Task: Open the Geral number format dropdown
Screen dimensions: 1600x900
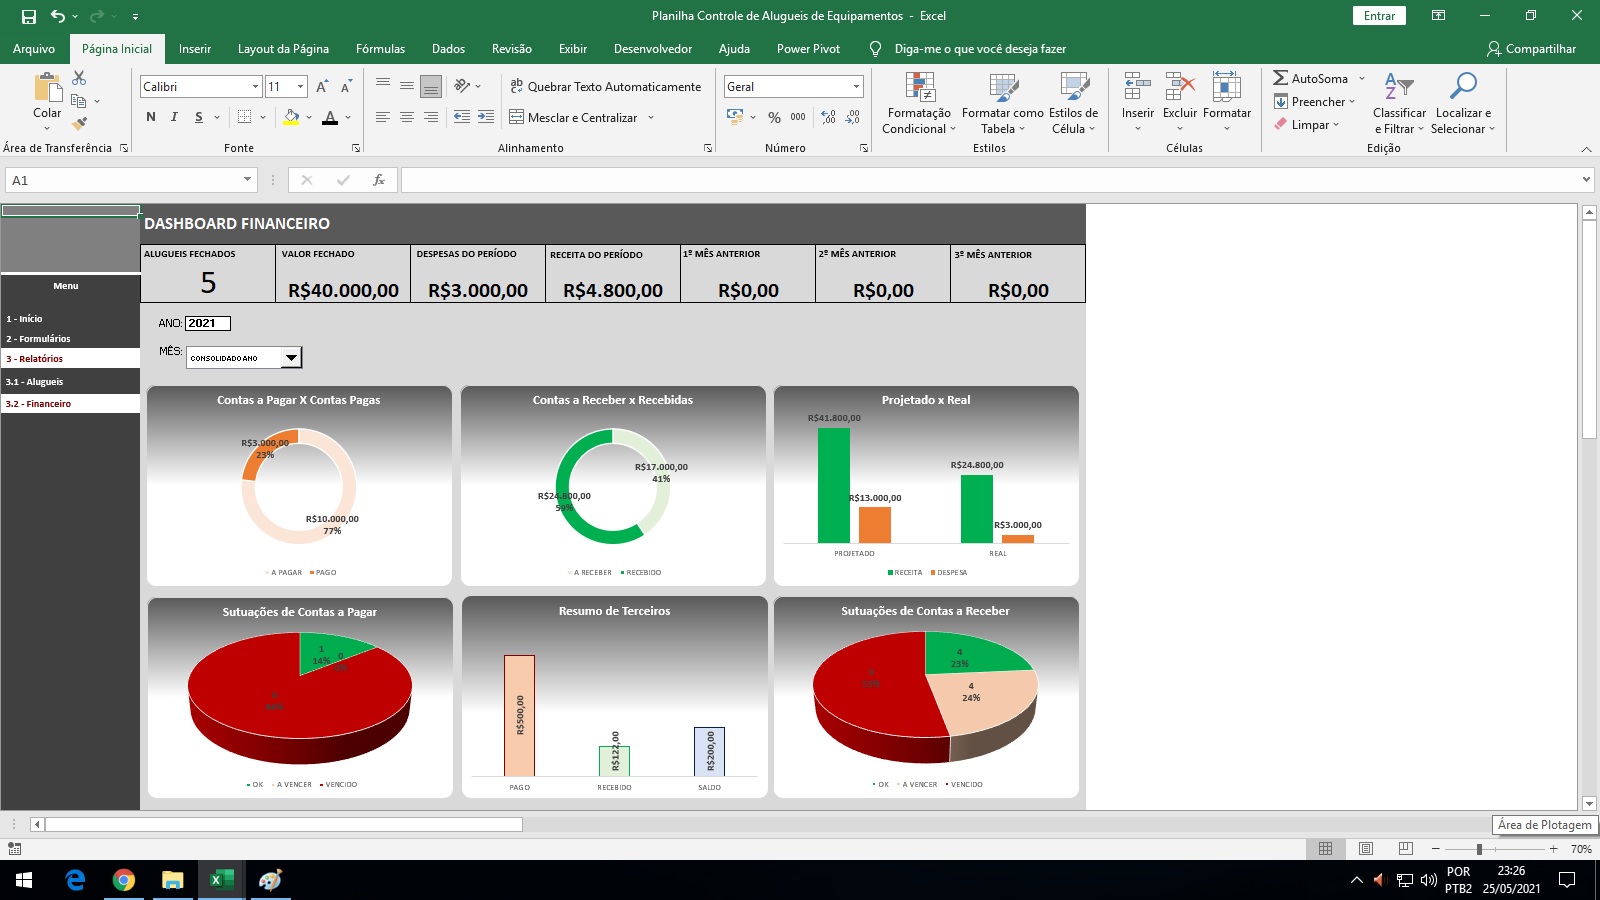Action: pyautogui.click(x=856, y=87)
